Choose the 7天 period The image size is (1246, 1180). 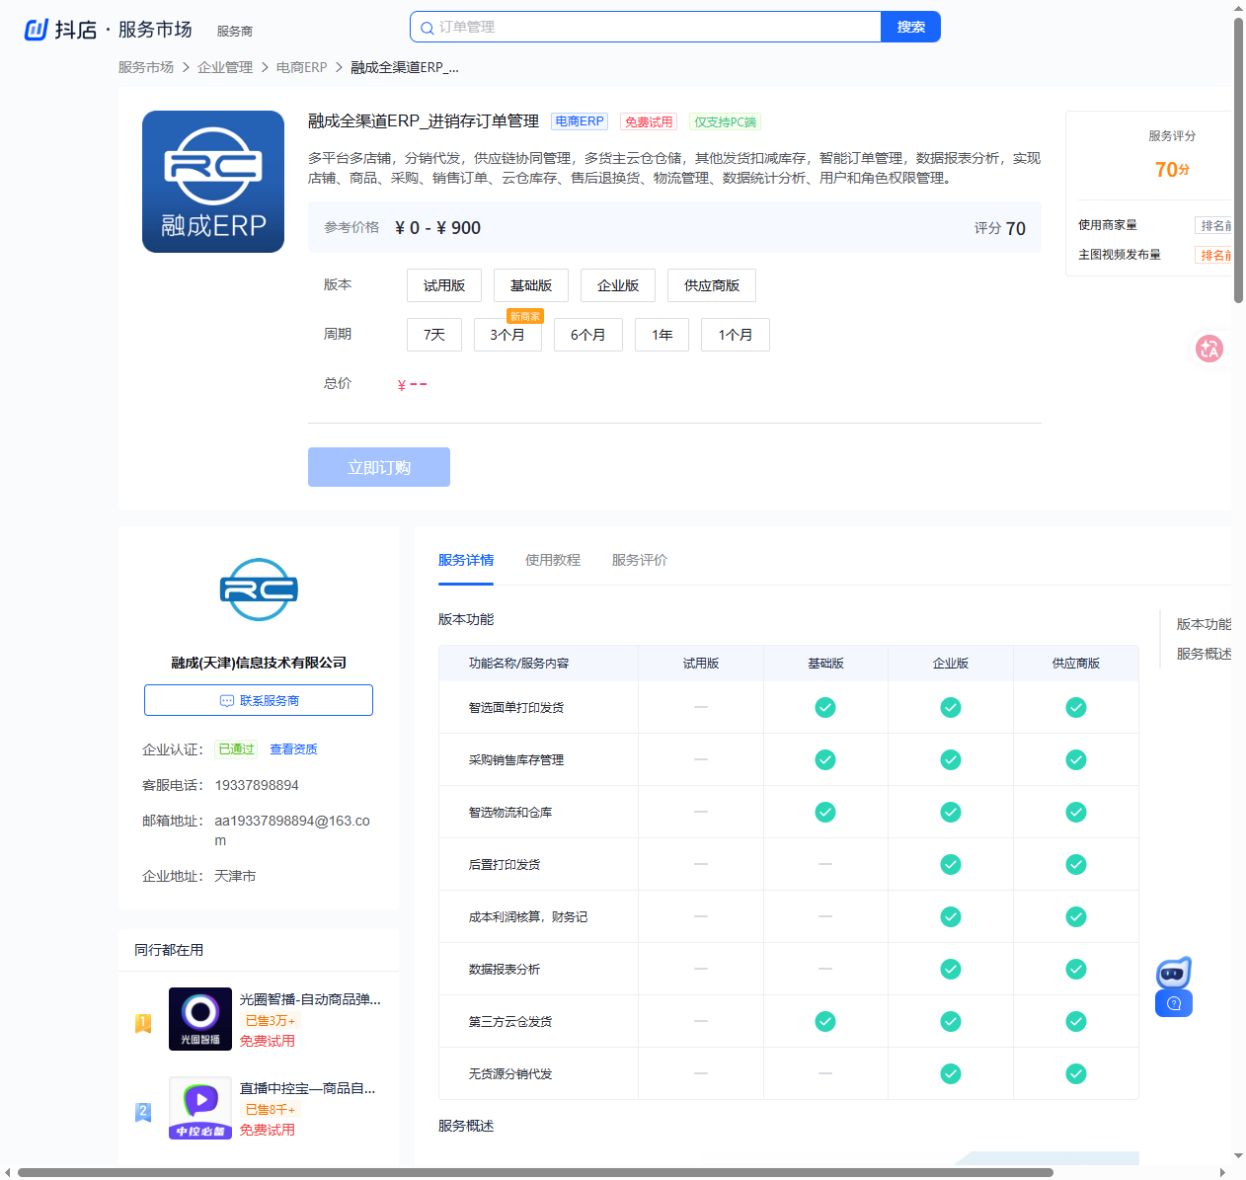click(434, 335)
